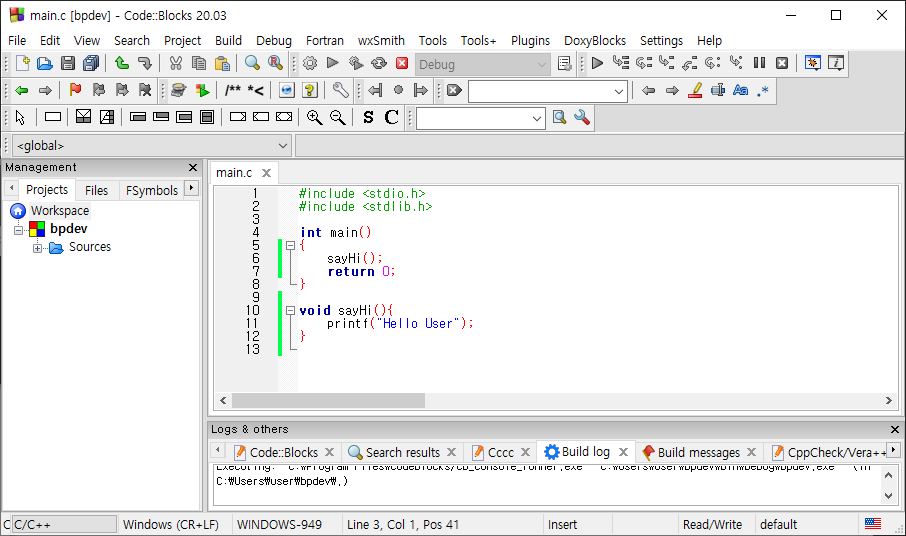This screenshot has width=906, height=536.
Task: Switch to the Build messages tab
Action: click(x=699, y=452)
